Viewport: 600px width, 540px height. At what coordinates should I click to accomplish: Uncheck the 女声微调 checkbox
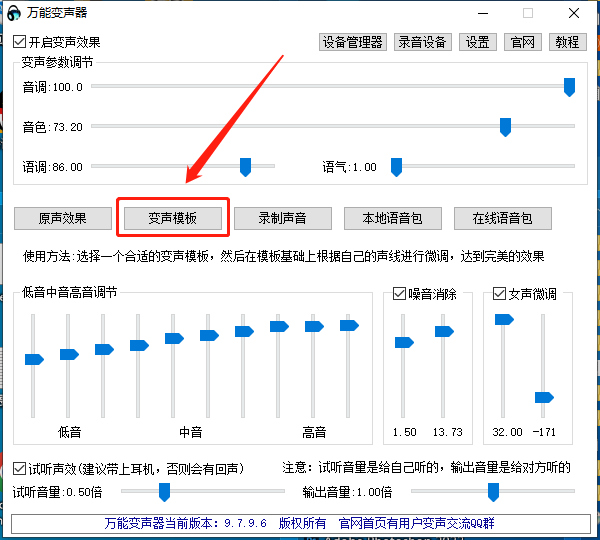coord(500,294)
